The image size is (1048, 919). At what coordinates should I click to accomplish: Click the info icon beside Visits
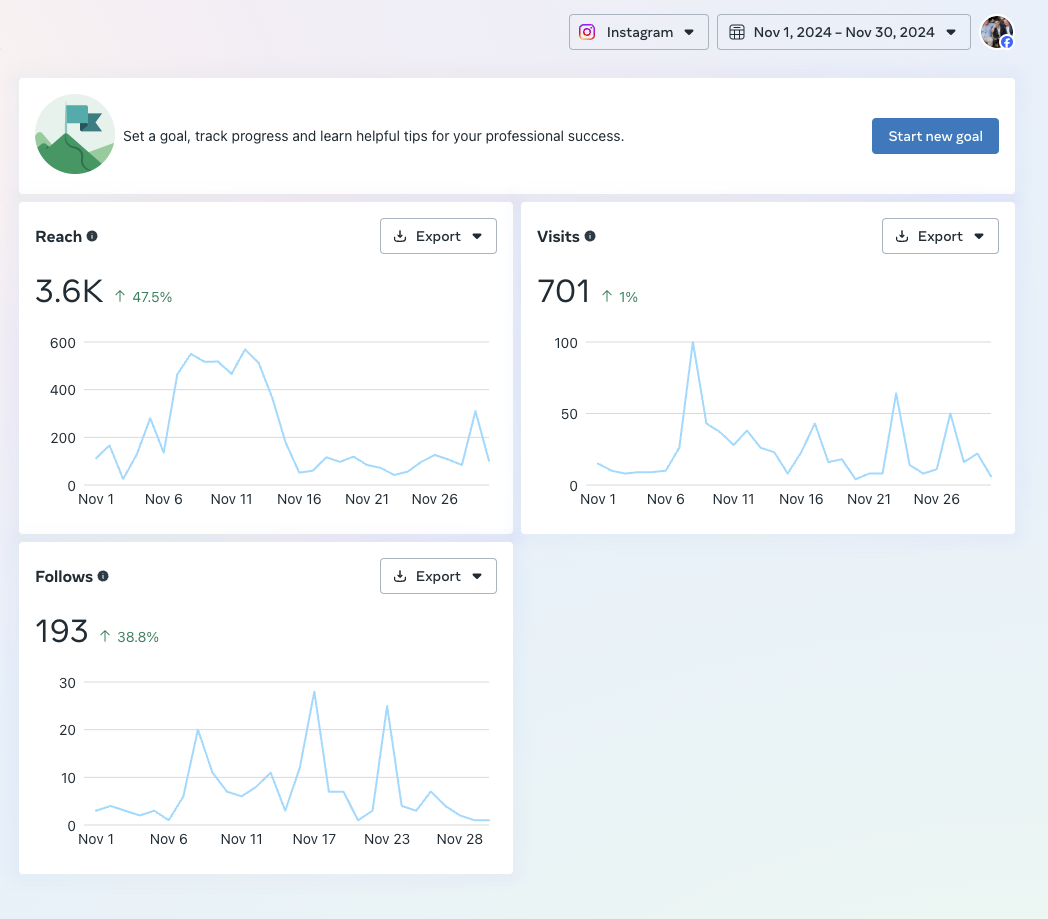click(x=590, y=236)
